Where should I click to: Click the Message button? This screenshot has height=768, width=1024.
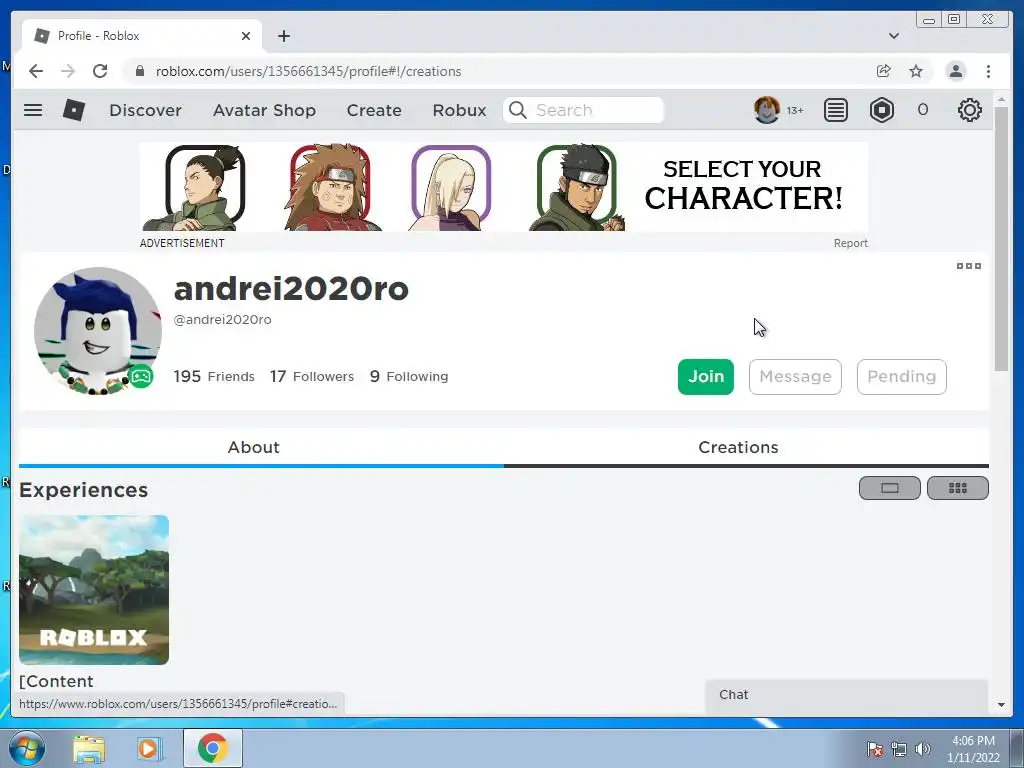pos(795,377)
